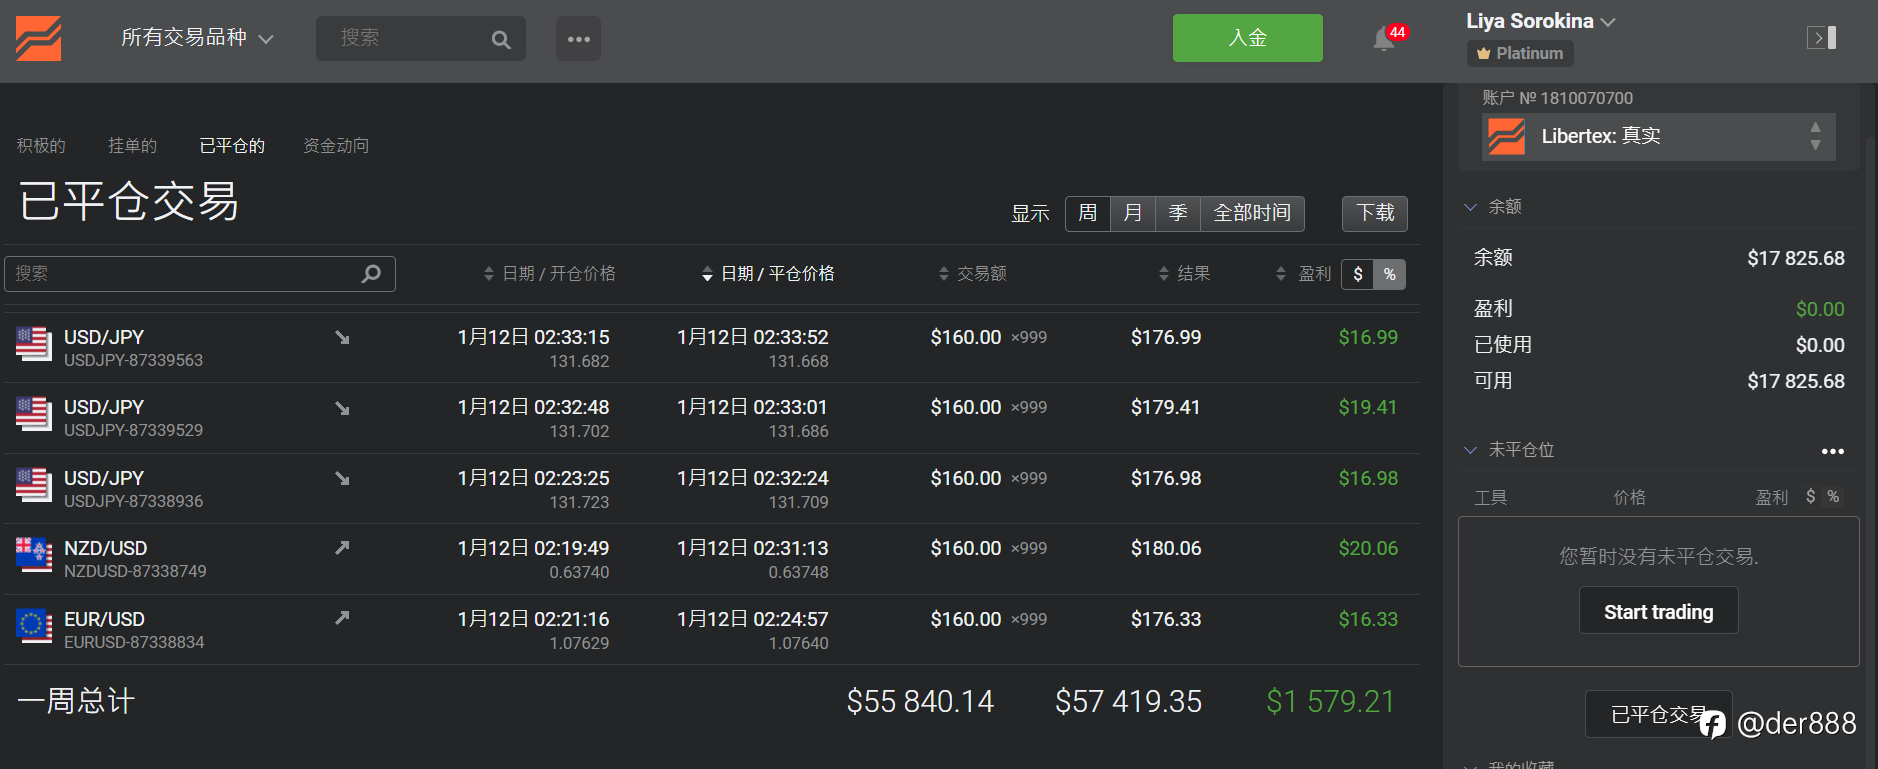Image resolution: width=1878 pixels, height=769 pixels.
Task: Click the Libertex logo icon
Action: [39, 39]
